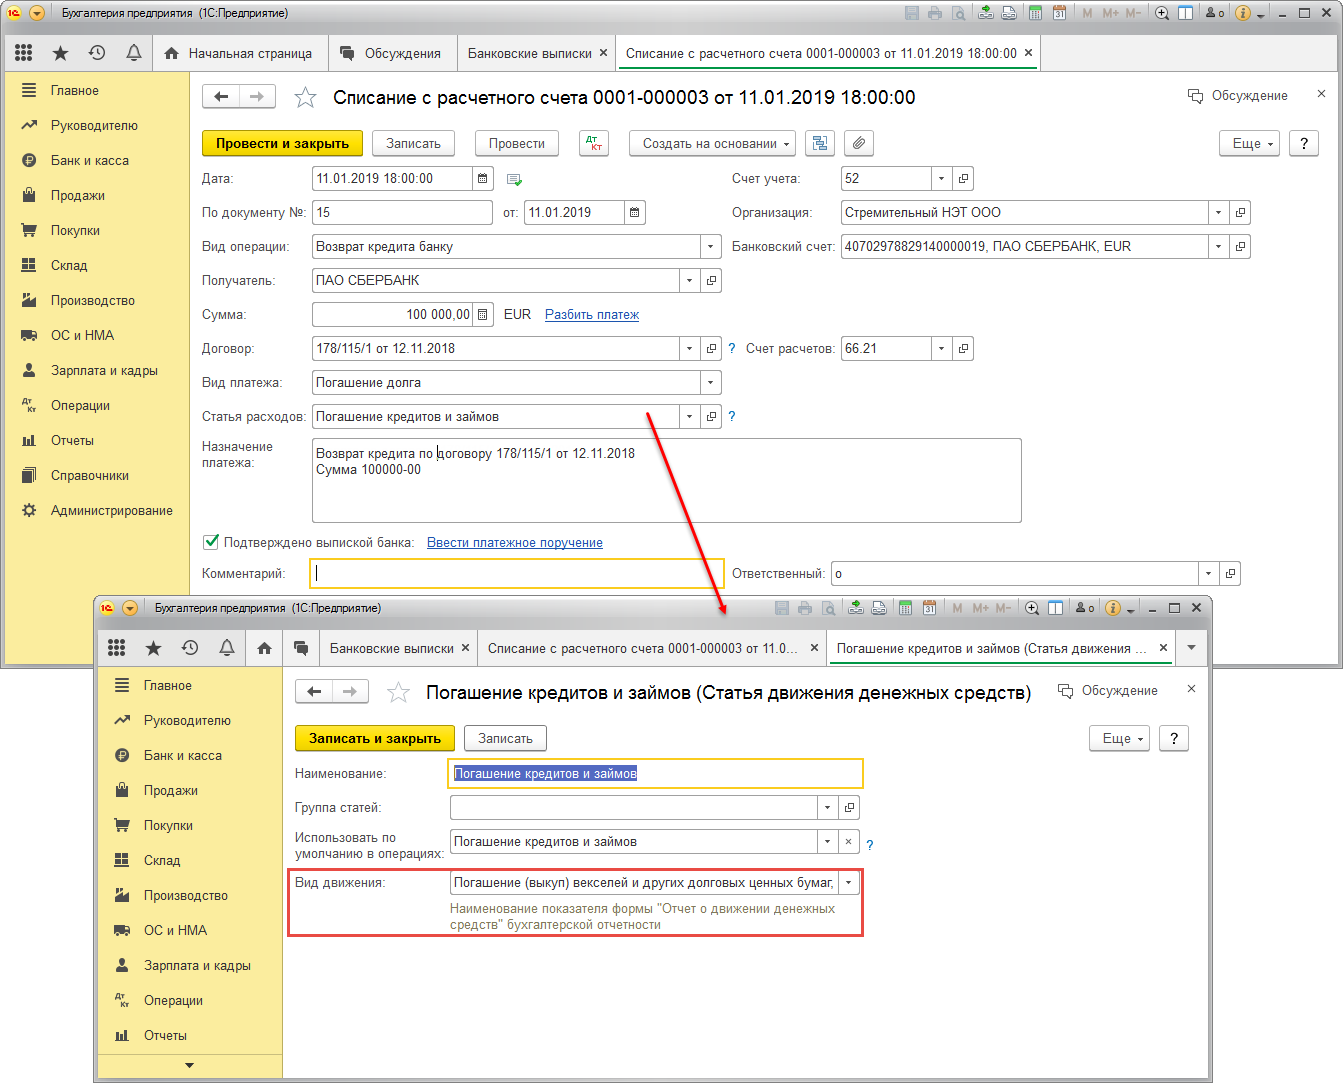
Task: Toggle Подтверждено выпиской банка checkbox
Action: pos(211,542)
